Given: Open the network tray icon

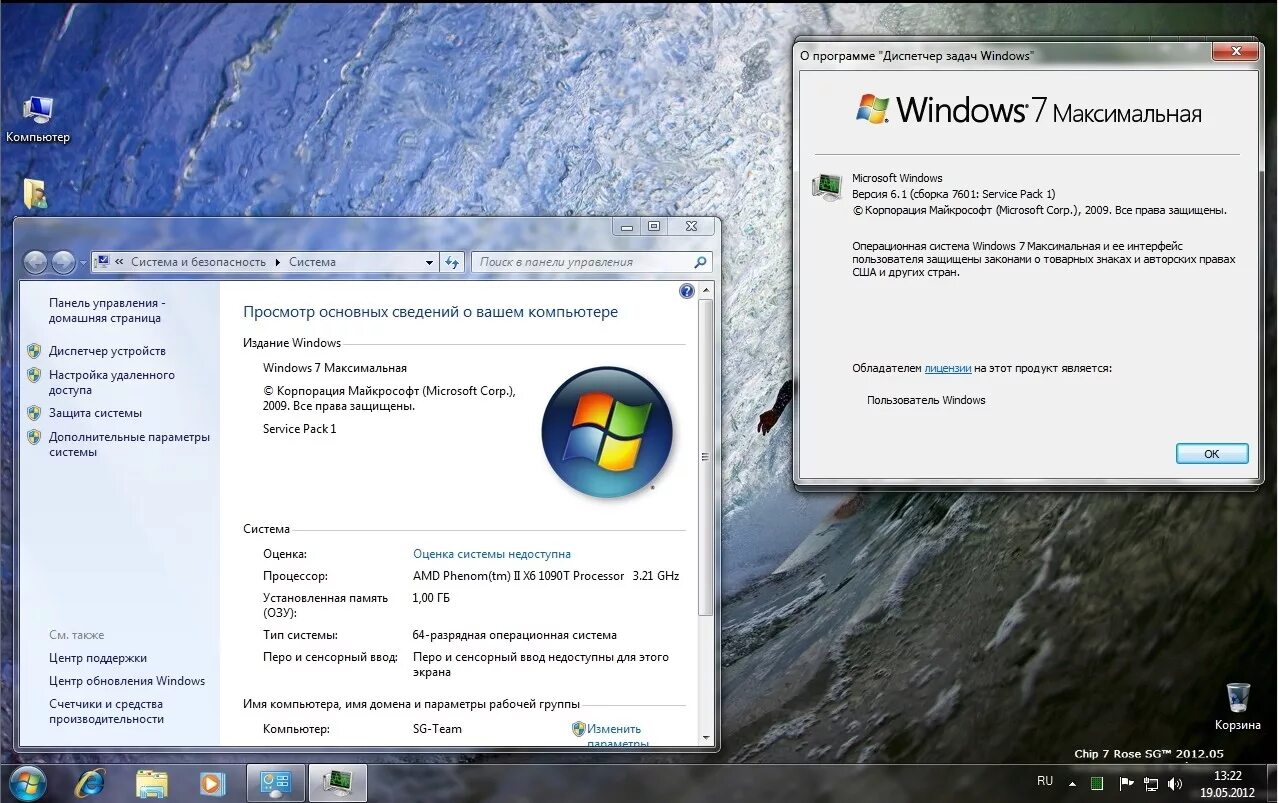Looking at the screenshot, I should 1151,783.
